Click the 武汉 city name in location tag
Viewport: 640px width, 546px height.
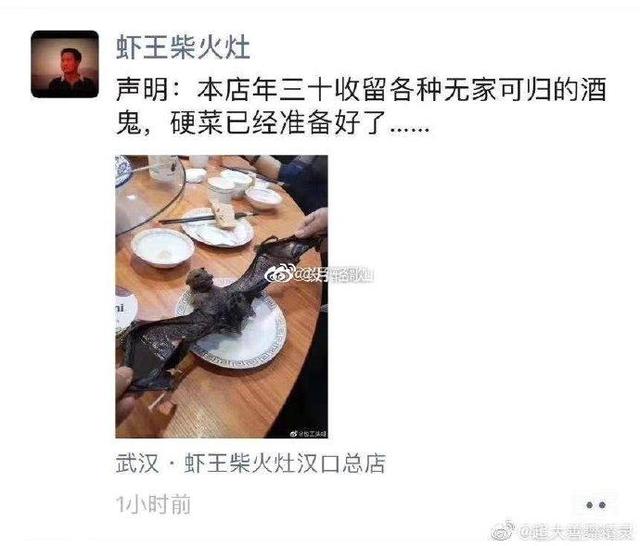tap(137, 463)
